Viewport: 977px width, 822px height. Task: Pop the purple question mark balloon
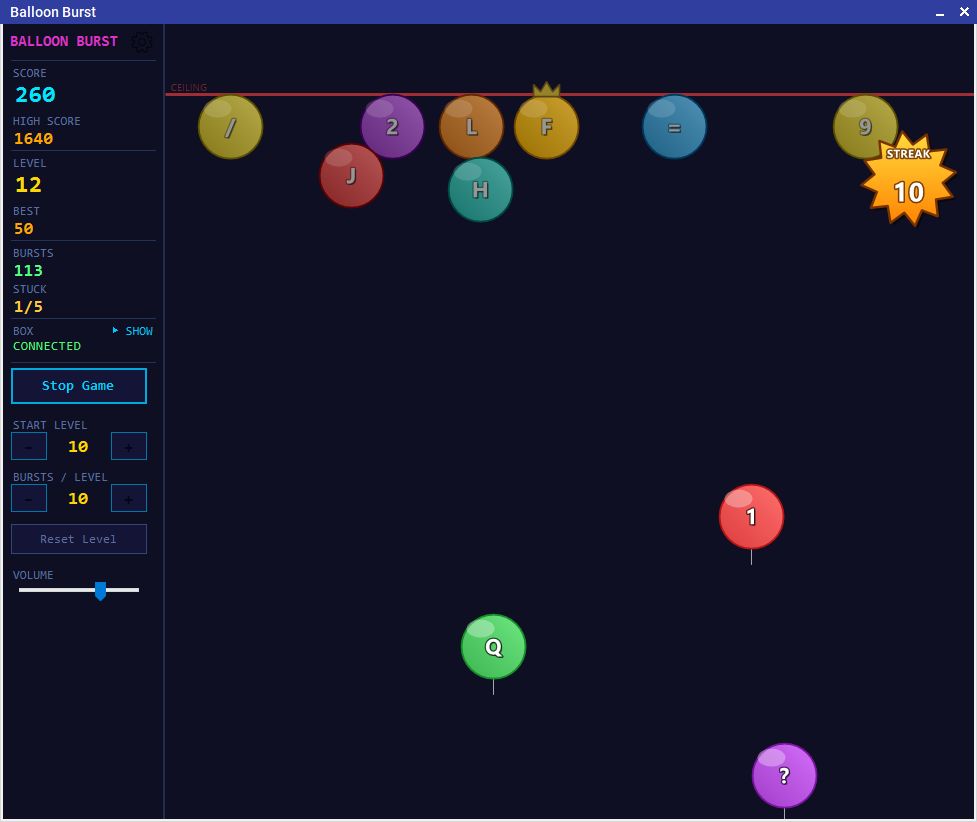(784, 776)
